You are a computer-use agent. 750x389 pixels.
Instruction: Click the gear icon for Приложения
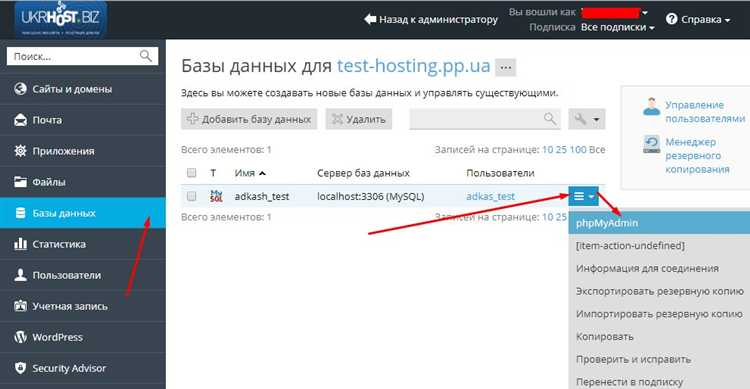pos(20,151)
